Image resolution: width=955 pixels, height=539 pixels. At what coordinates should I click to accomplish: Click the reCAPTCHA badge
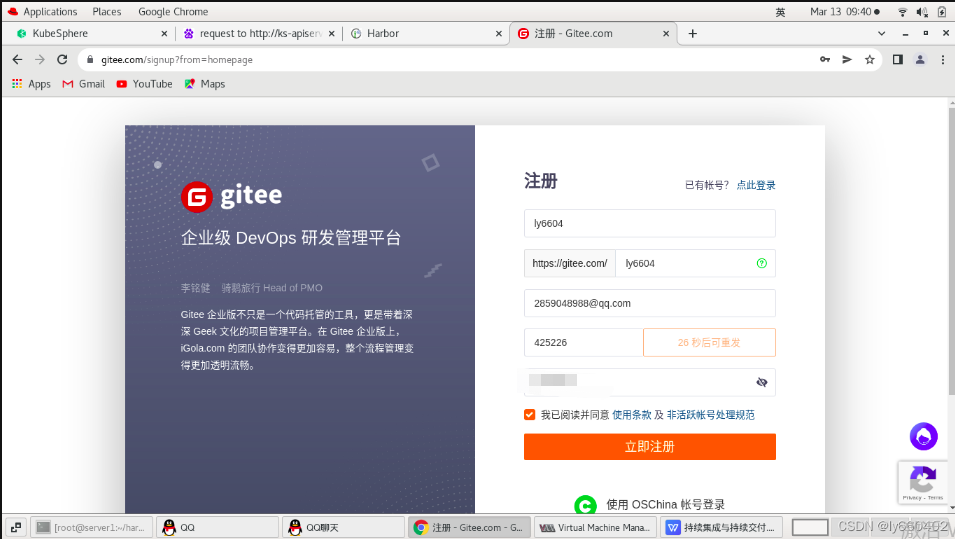[923, 482]
